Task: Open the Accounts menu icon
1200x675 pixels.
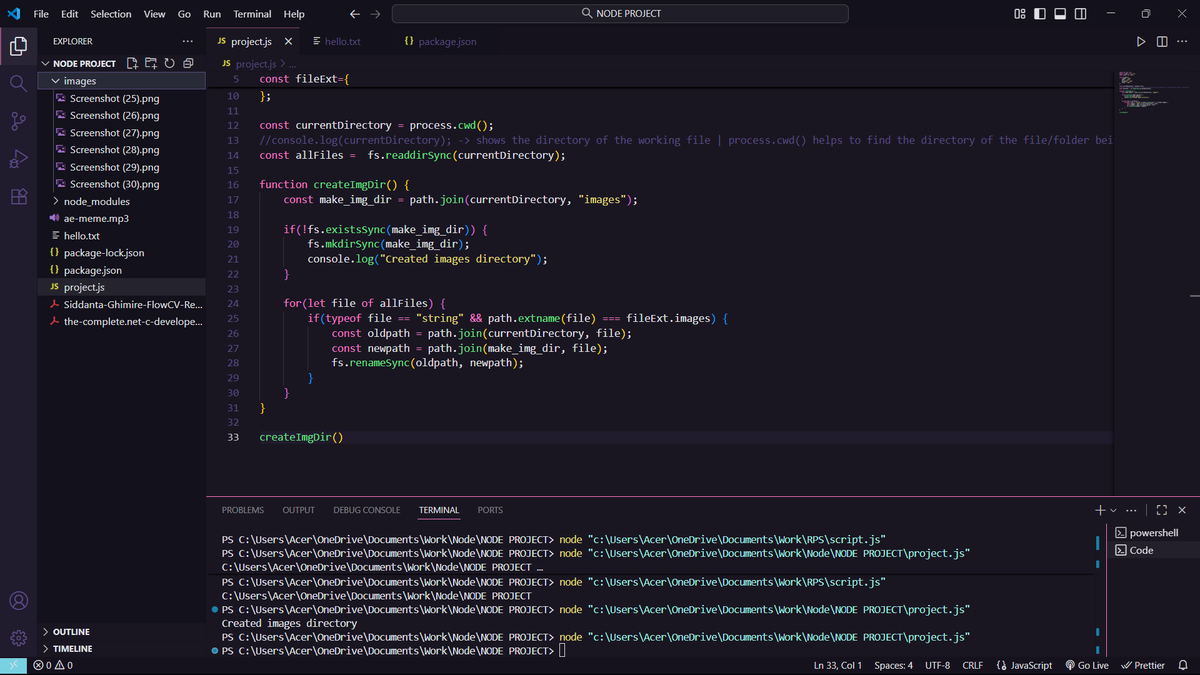Action: click(x=18, y=601)
